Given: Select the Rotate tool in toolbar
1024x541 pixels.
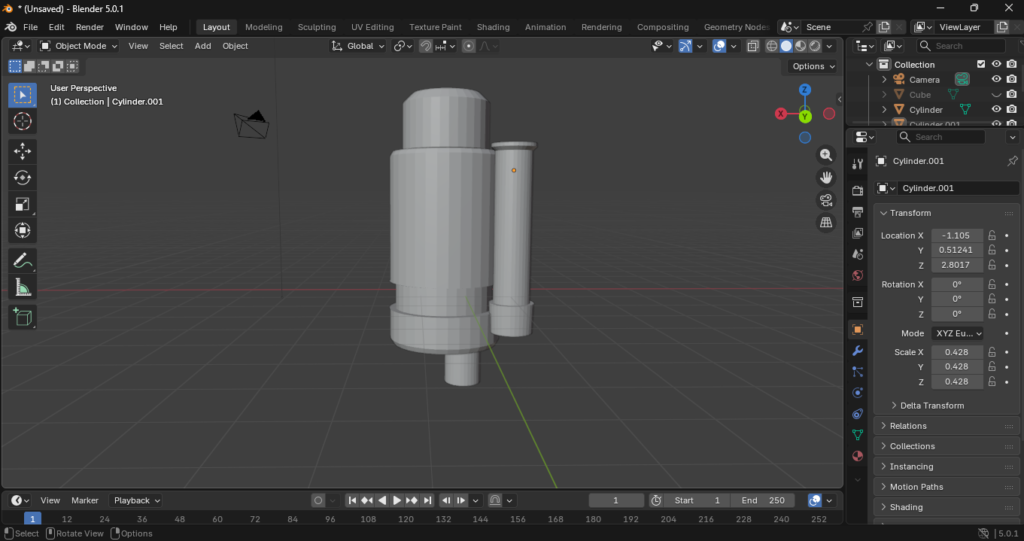Looking at the screenshot, I should [22, 177].
